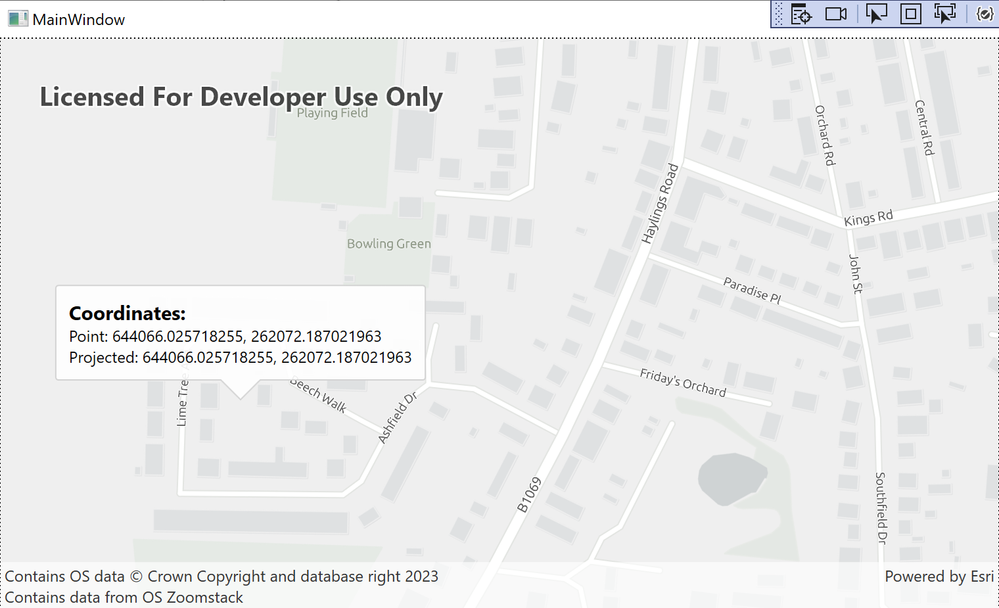Click the Central Rd street label
This screenshot has height=608, width=999.
[924, 127]
